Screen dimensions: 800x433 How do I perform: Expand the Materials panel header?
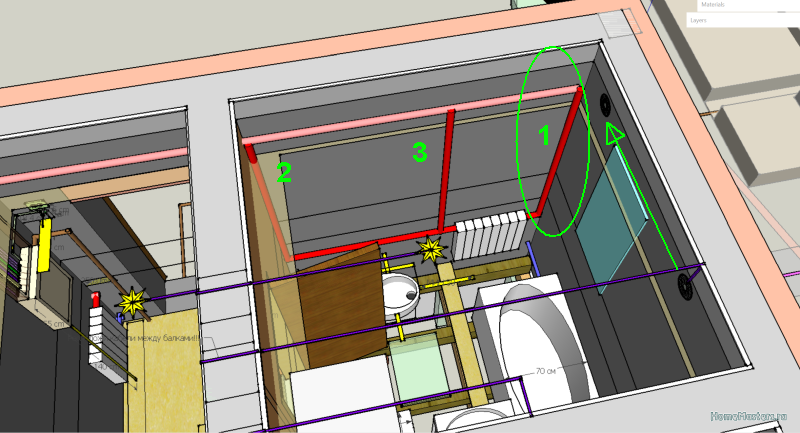tap(740, 5)
